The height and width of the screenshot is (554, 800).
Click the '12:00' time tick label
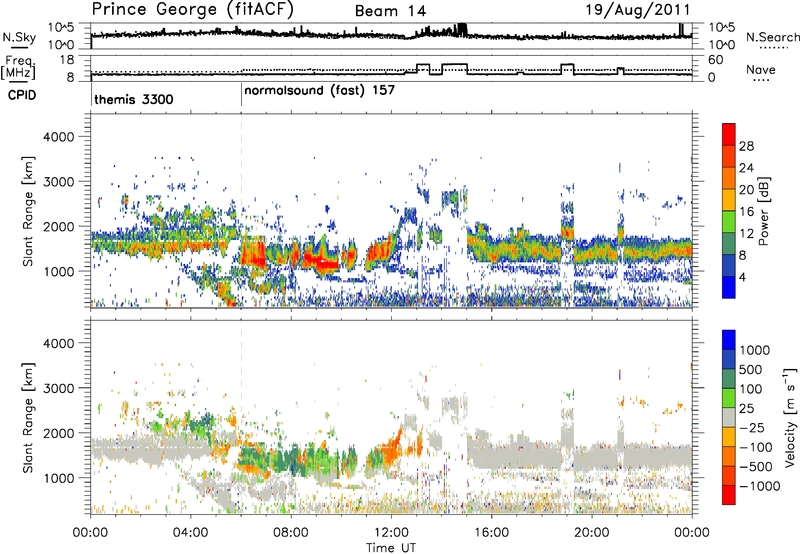point(391,533)
